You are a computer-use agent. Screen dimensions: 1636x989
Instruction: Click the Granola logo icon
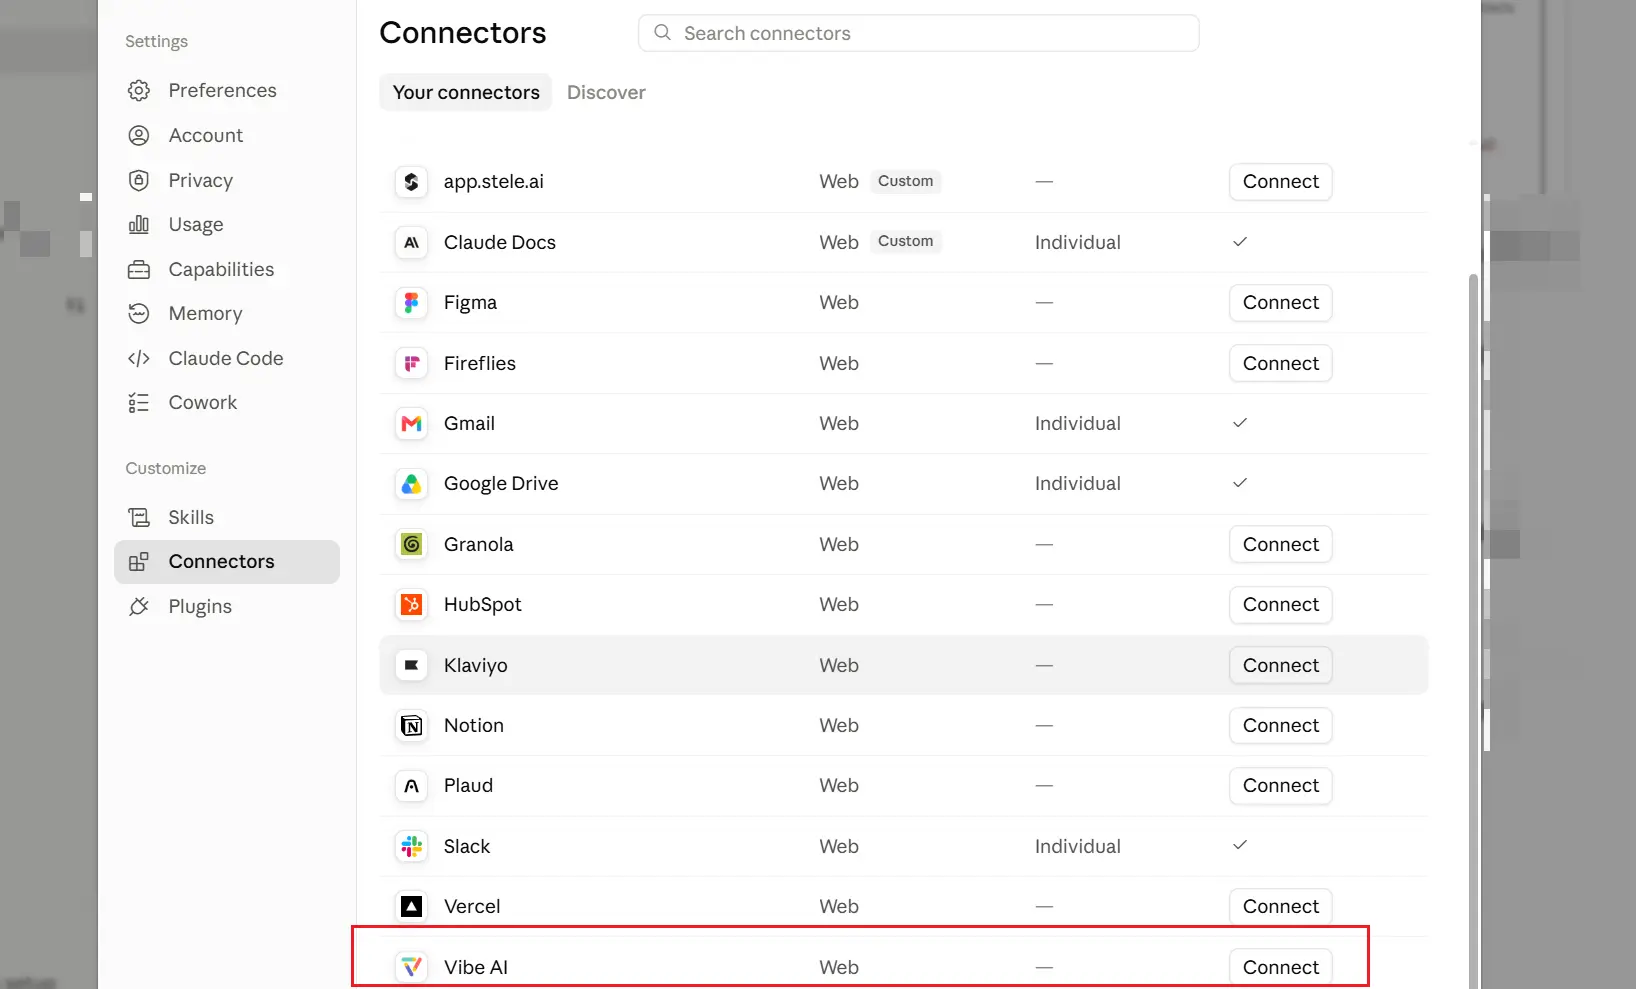point(411,544)
